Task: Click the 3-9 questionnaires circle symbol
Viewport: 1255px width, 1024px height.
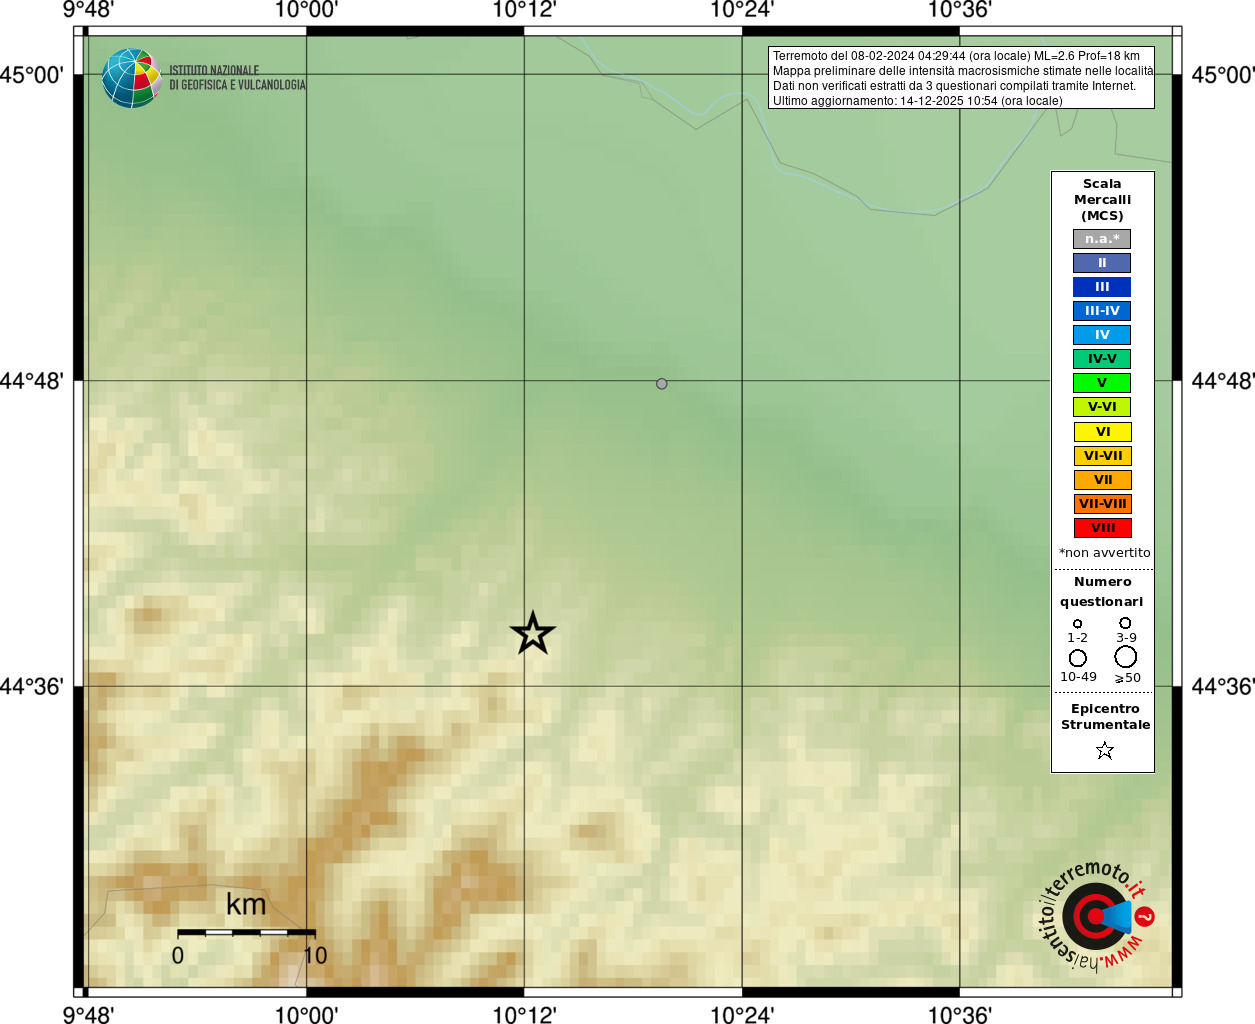Action: click(x=1125, y=623)
